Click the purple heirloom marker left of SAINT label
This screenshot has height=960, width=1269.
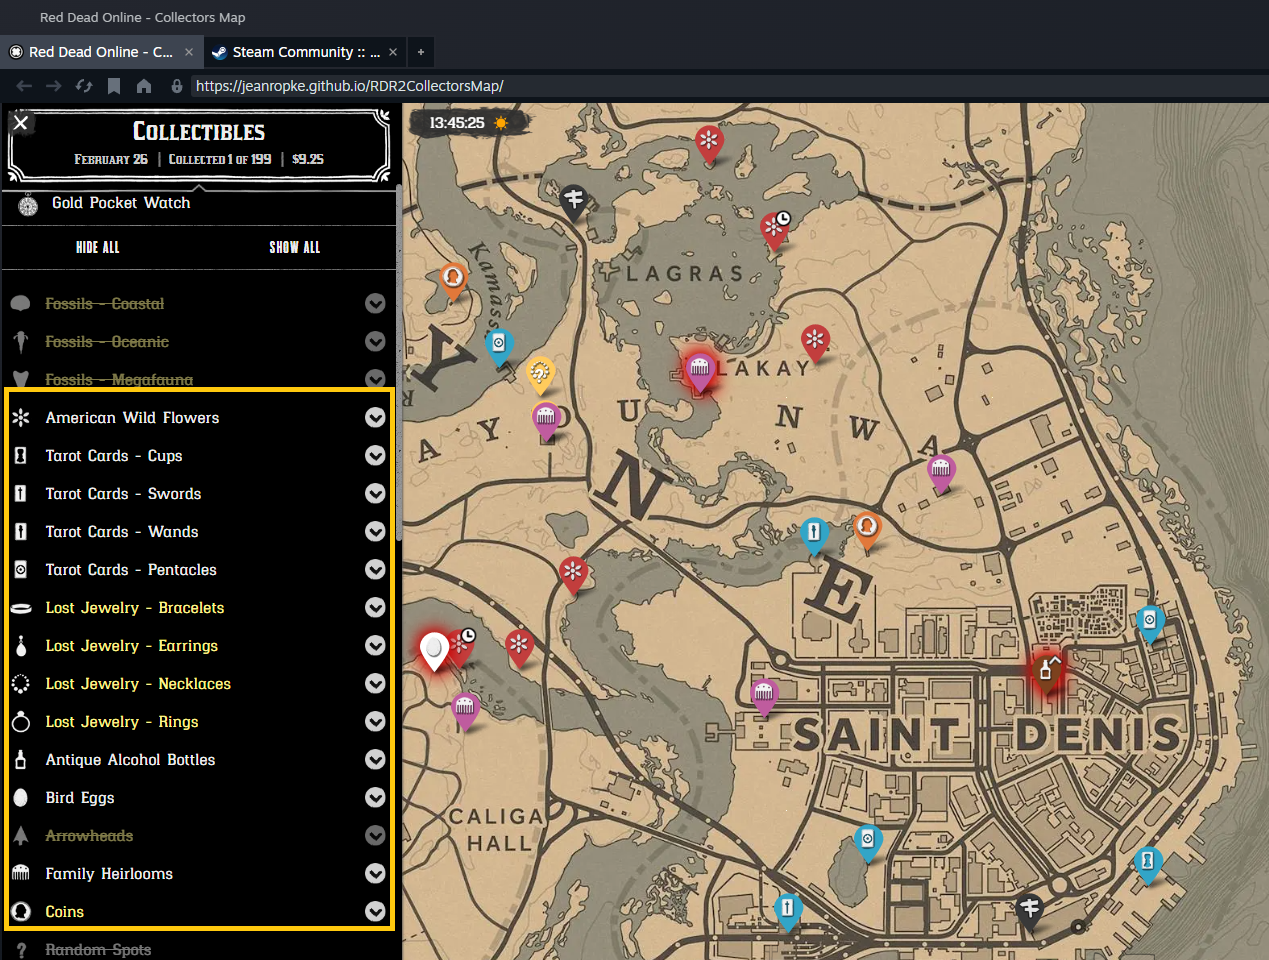pyautogui.click(x=764, y=696)
